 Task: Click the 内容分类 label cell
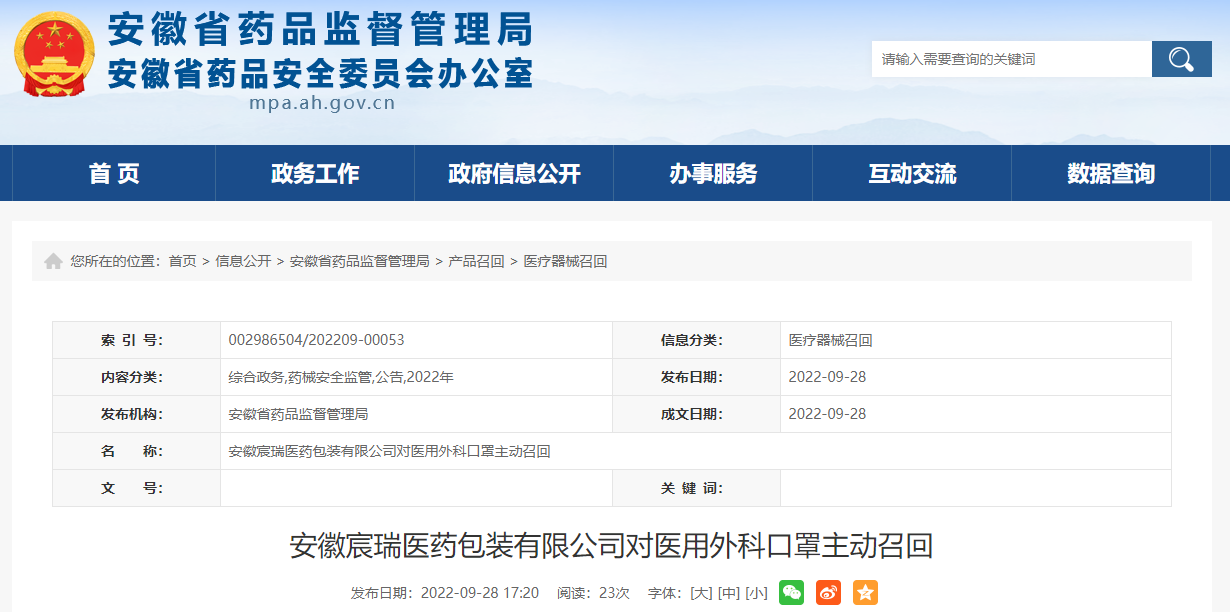pos(137,377)
